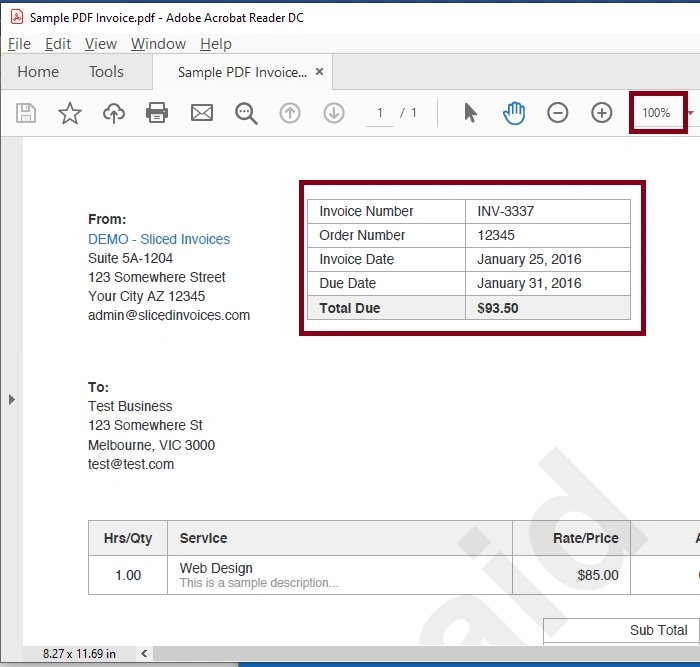
Task: Send file by email envelope icon
Action: coord(202,113)
